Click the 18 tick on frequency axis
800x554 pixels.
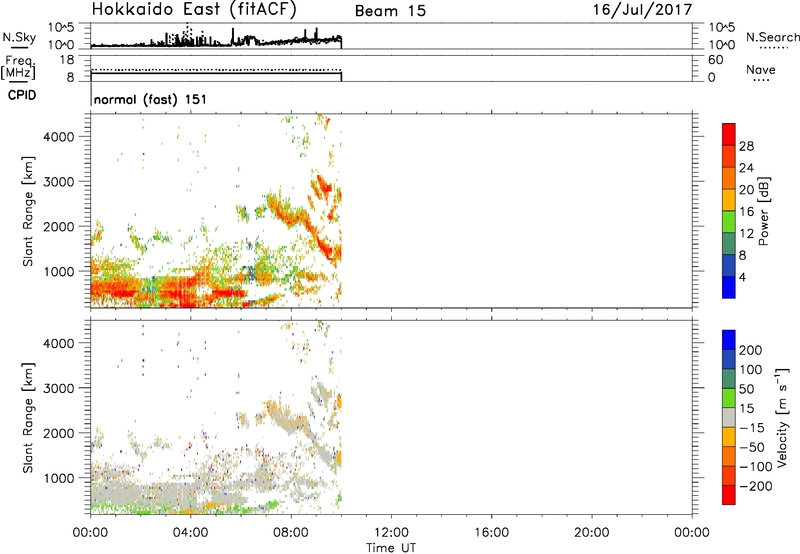(x=67, y=60)
